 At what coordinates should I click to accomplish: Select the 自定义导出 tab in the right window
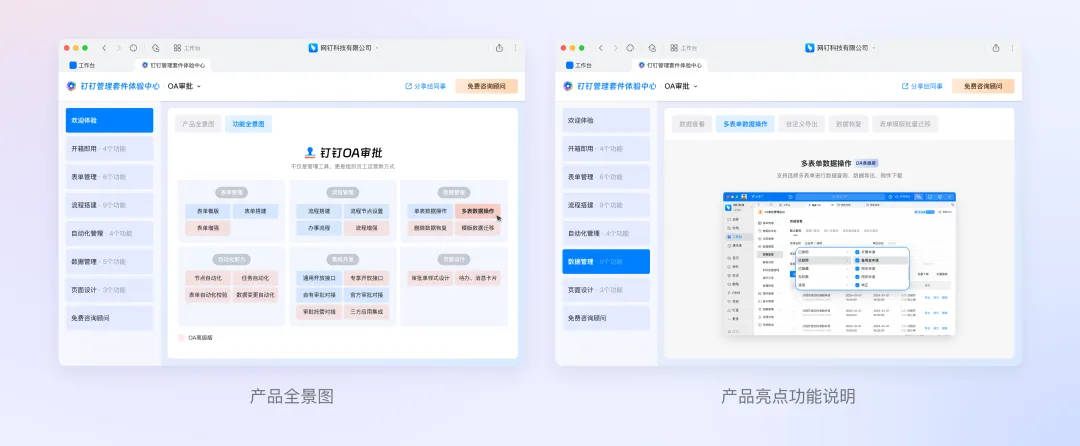point(802,124)
